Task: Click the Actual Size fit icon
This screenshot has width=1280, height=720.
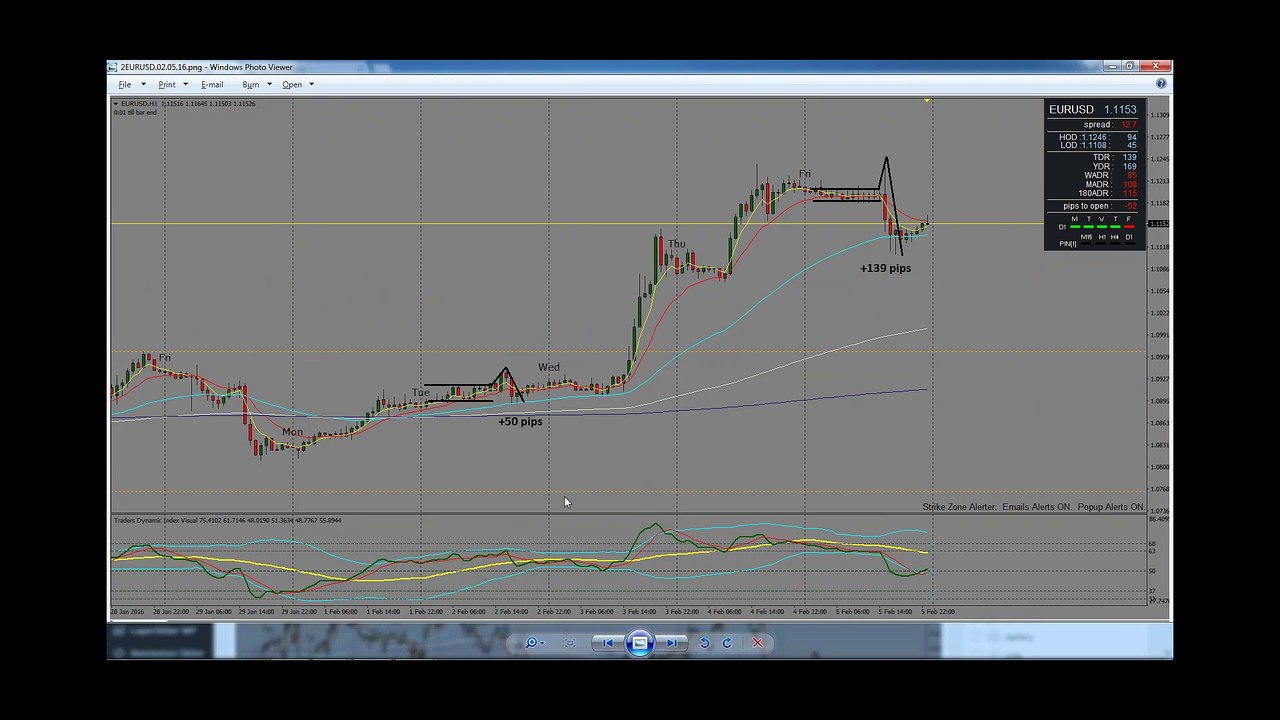Action: [x=570, y=643]
